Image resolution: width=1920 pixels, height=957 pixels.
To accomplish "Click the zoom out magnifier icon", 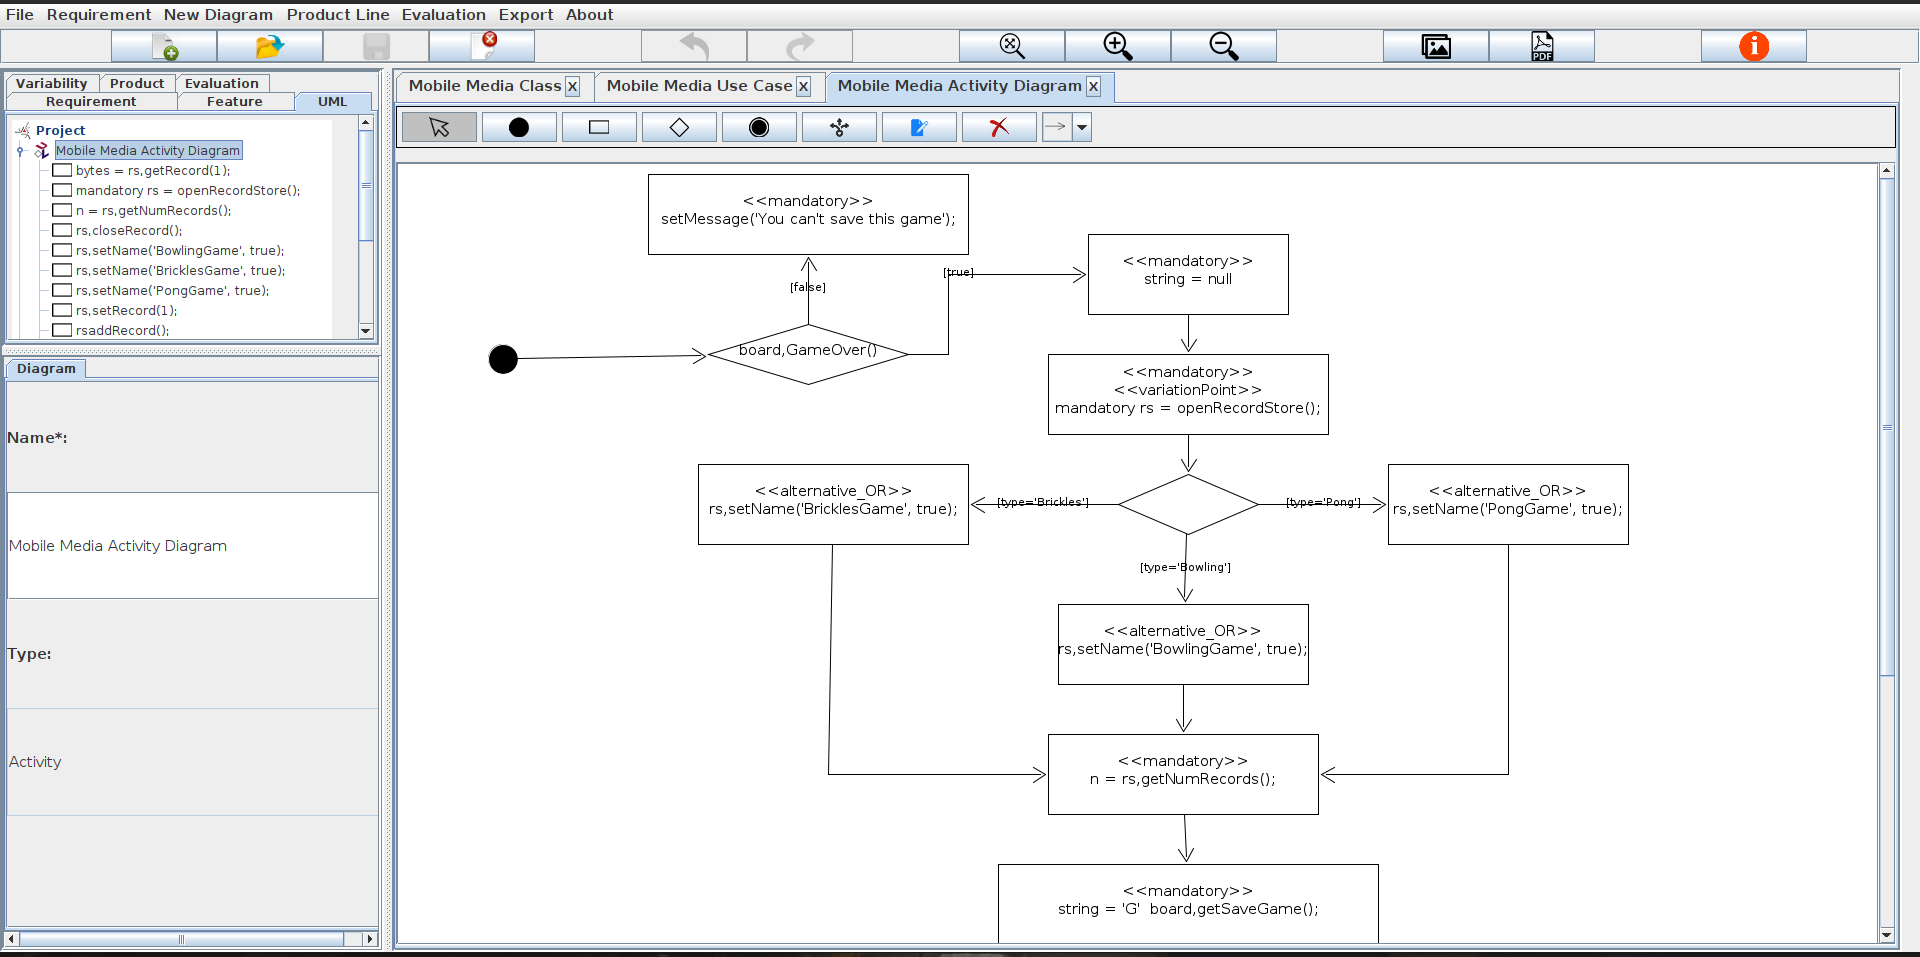I will [1224, 46].
